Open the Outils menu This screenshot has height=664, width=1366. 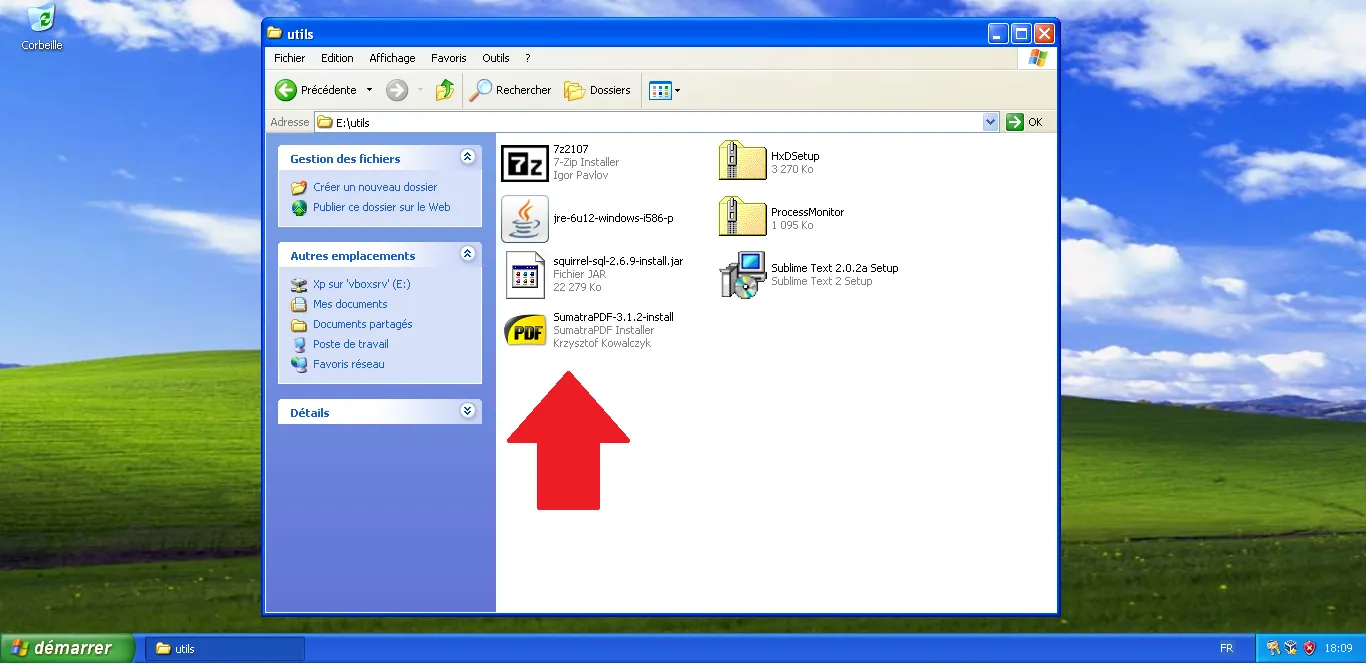(495, 58)
